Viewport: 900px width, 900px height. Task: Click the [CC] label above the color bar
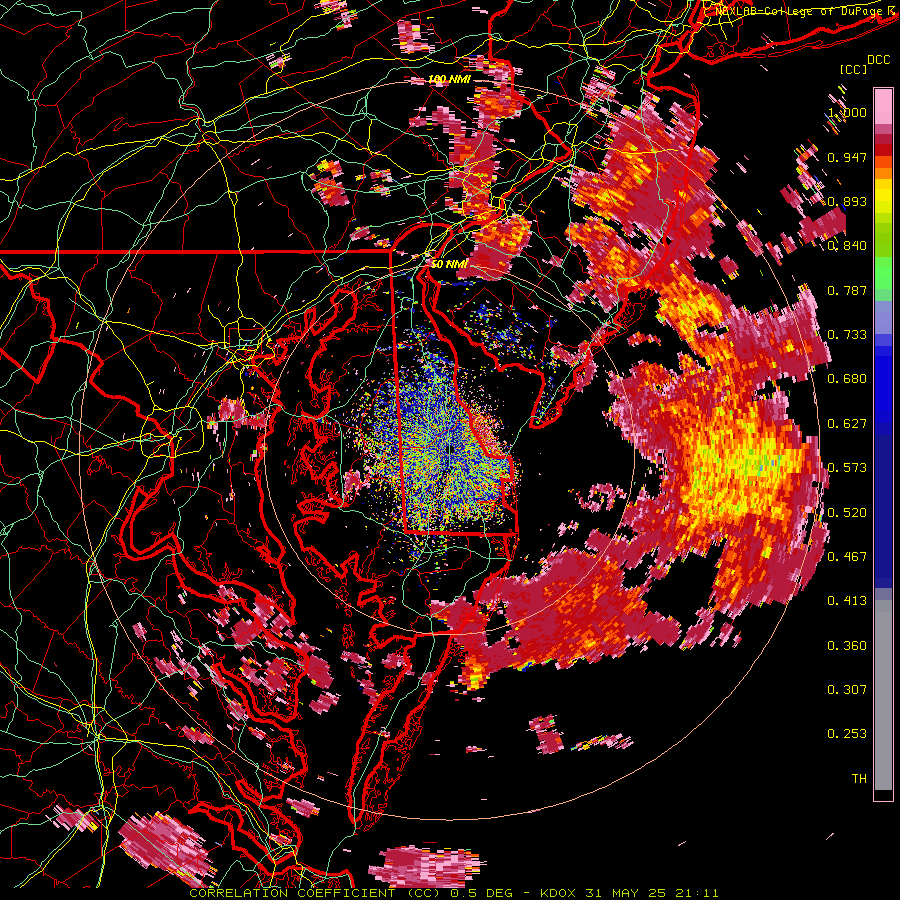854,69
